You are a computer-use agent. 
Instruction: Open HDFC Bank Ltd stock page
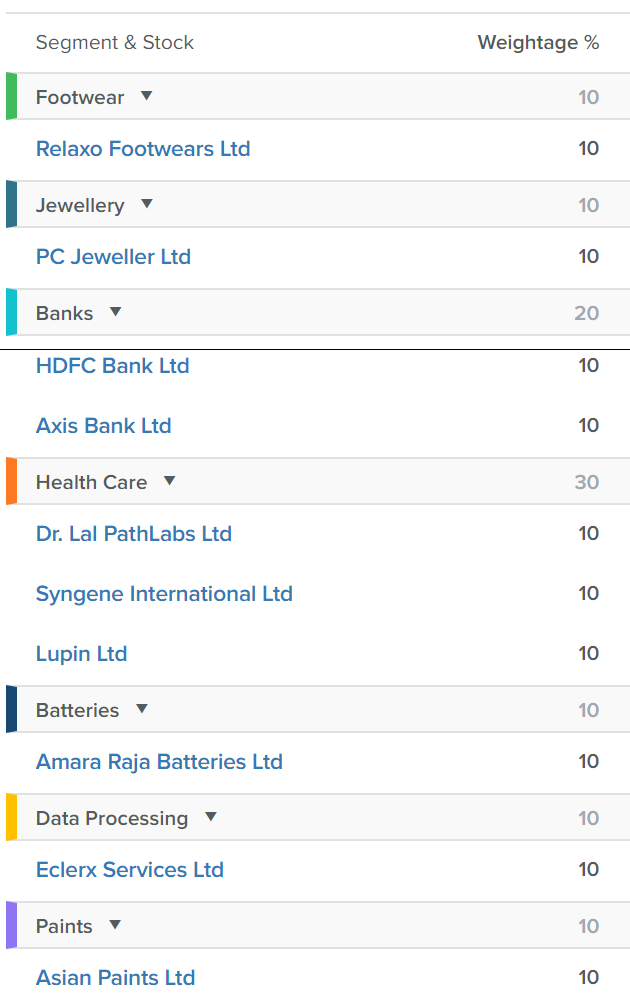click(x=113, y=366)
